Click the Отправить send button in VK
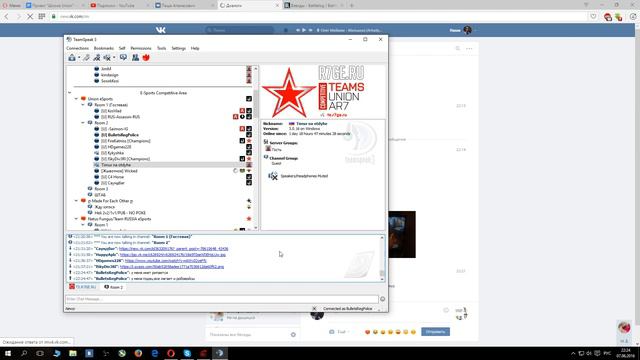Viewport: 640px width, 360px height. click(x=436, y=332)
